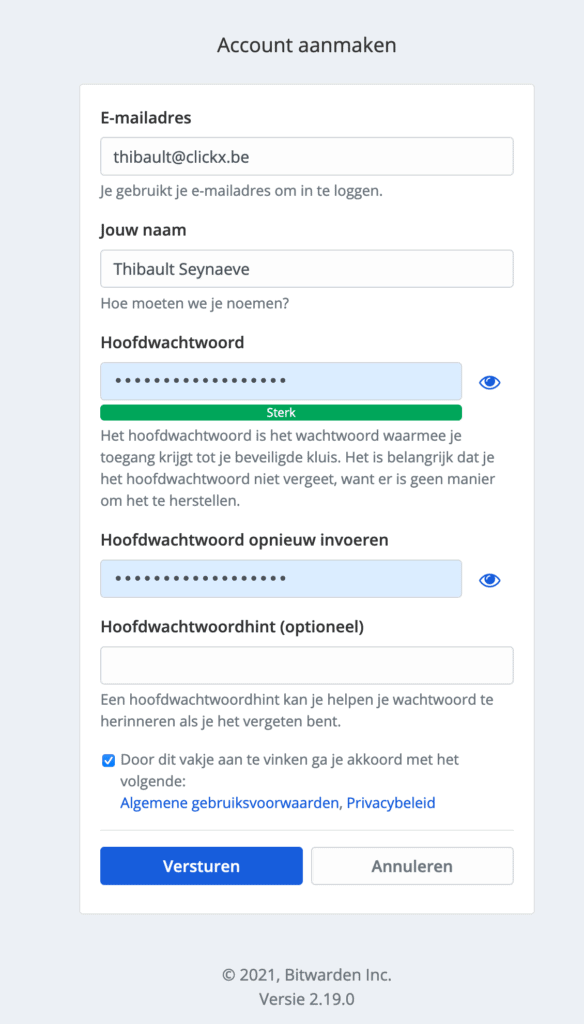The image size is (584, 1024).
Task: Click the Jouw naam label
Action: [x=143, y=230]
